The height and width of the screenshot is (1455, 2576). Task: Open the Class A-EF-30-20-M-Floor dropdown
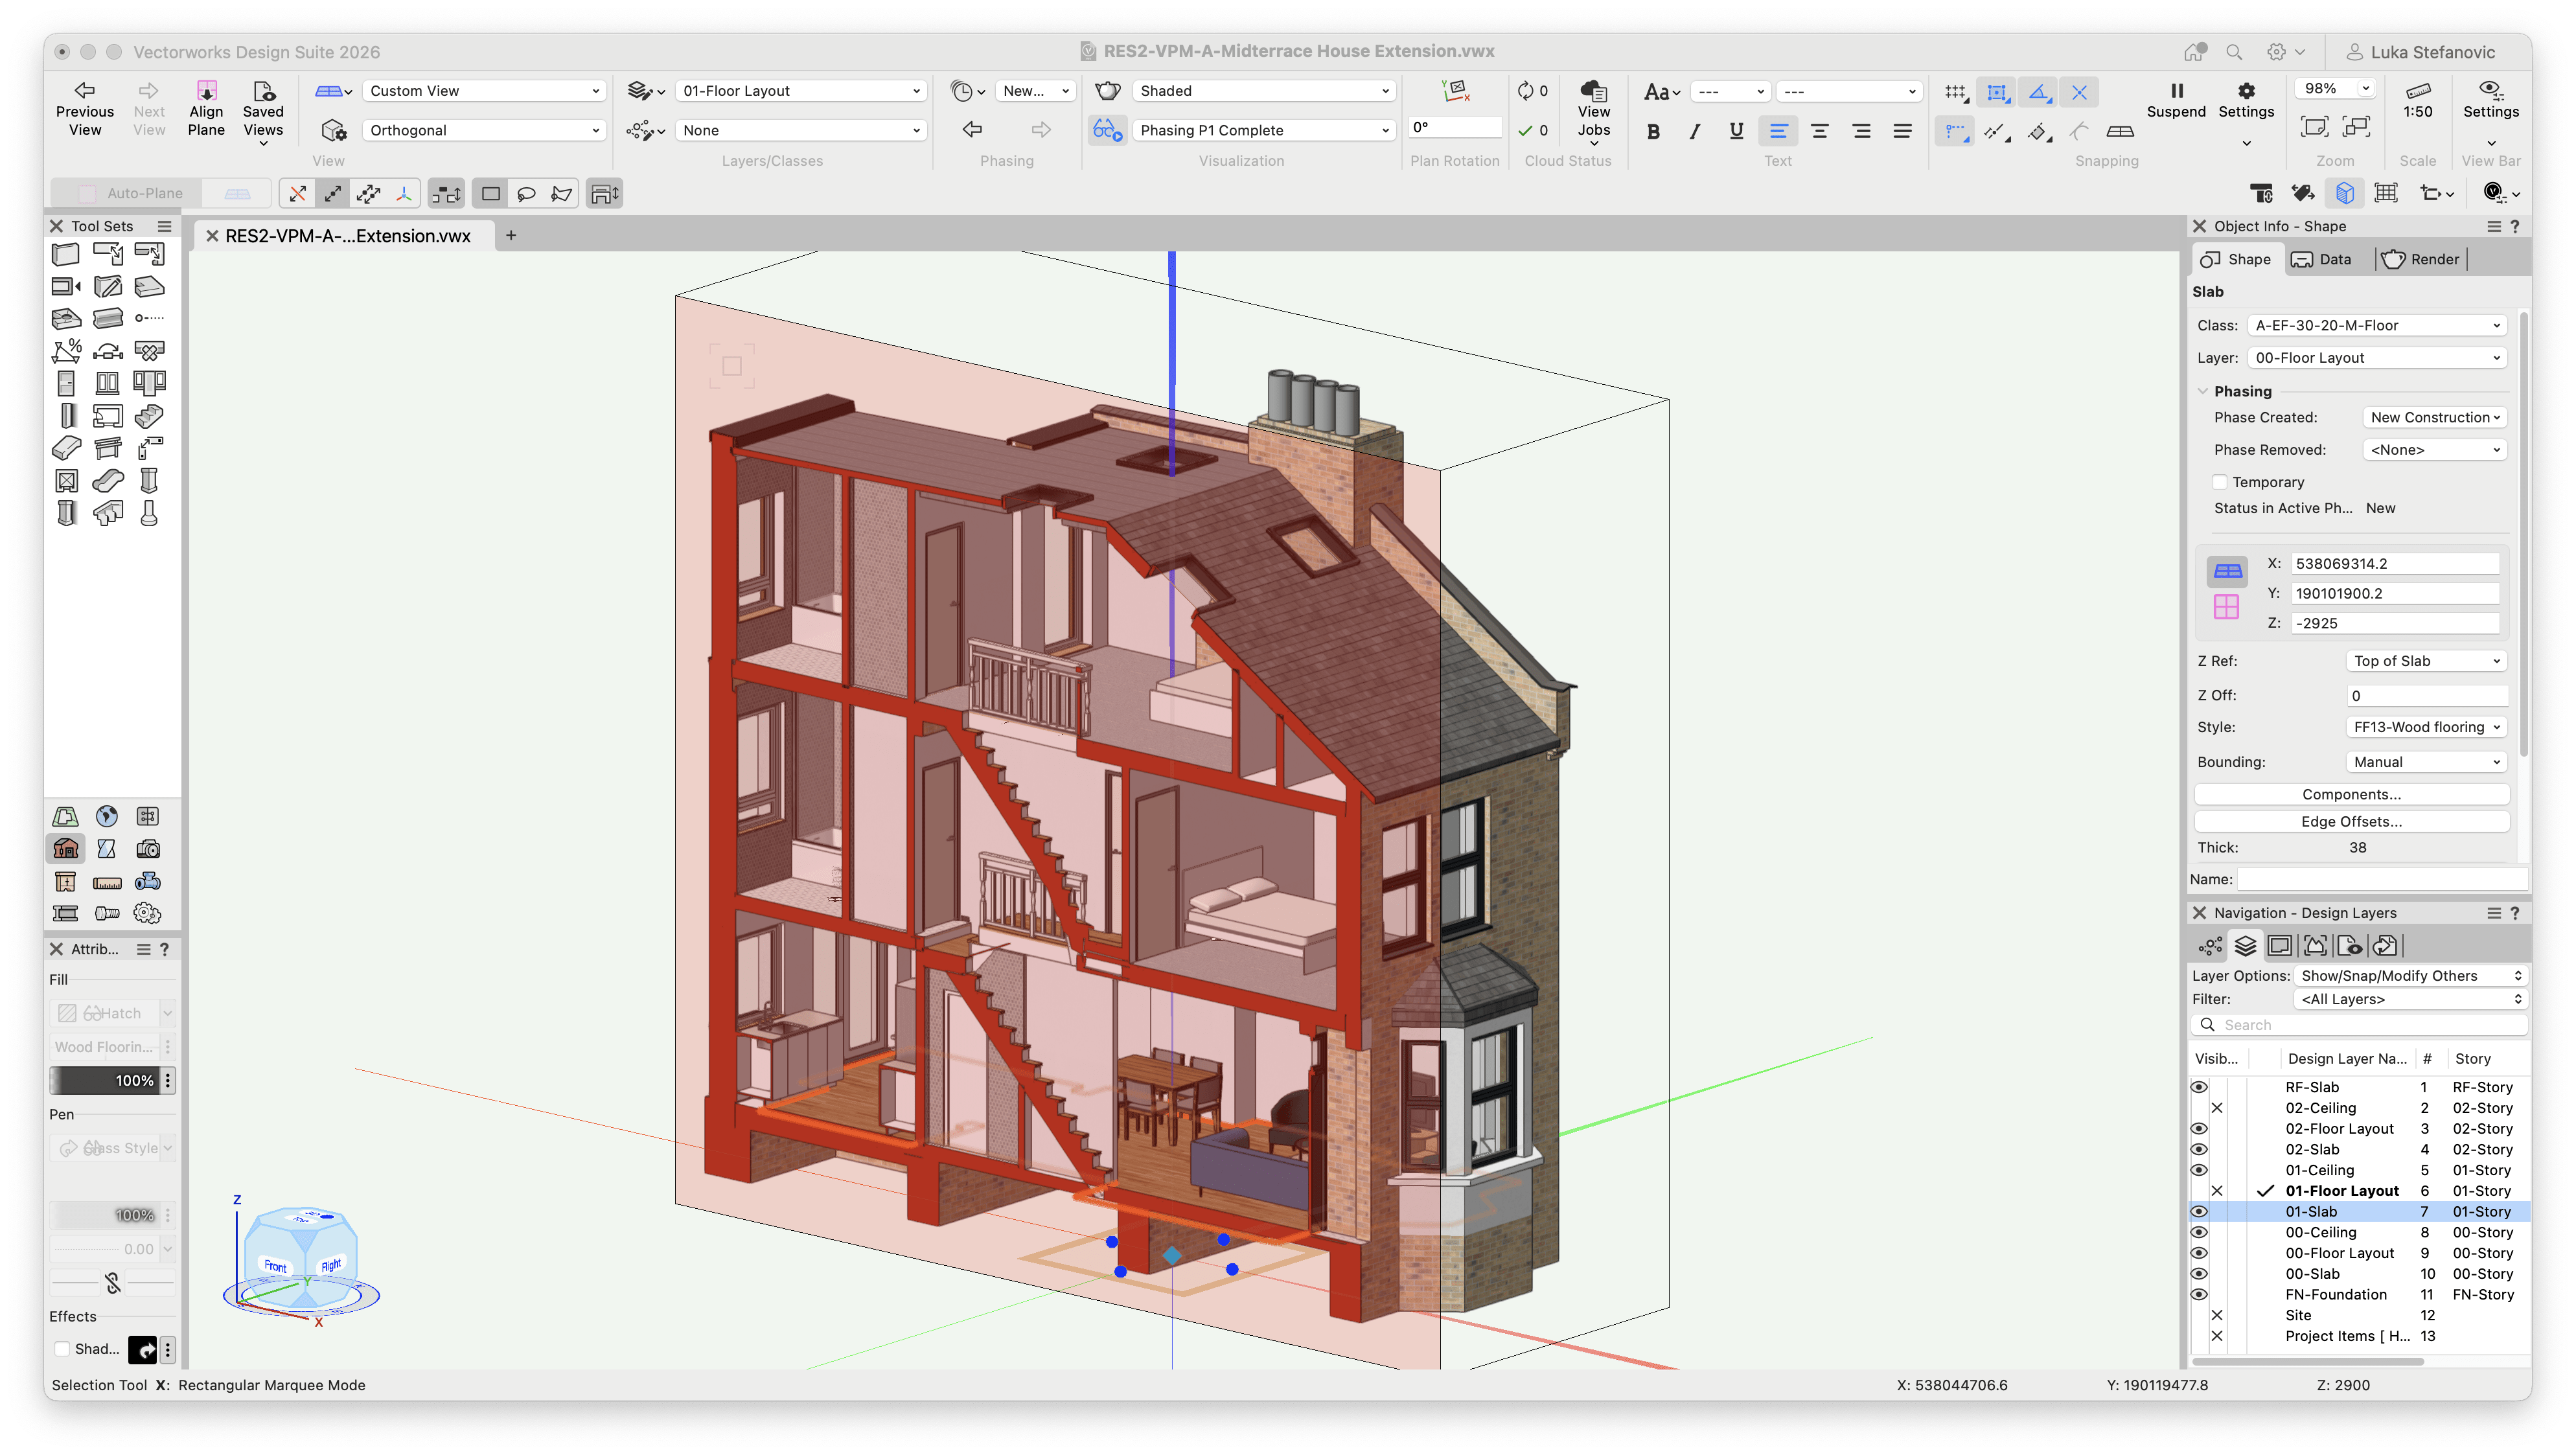[x=2377, y=325]
